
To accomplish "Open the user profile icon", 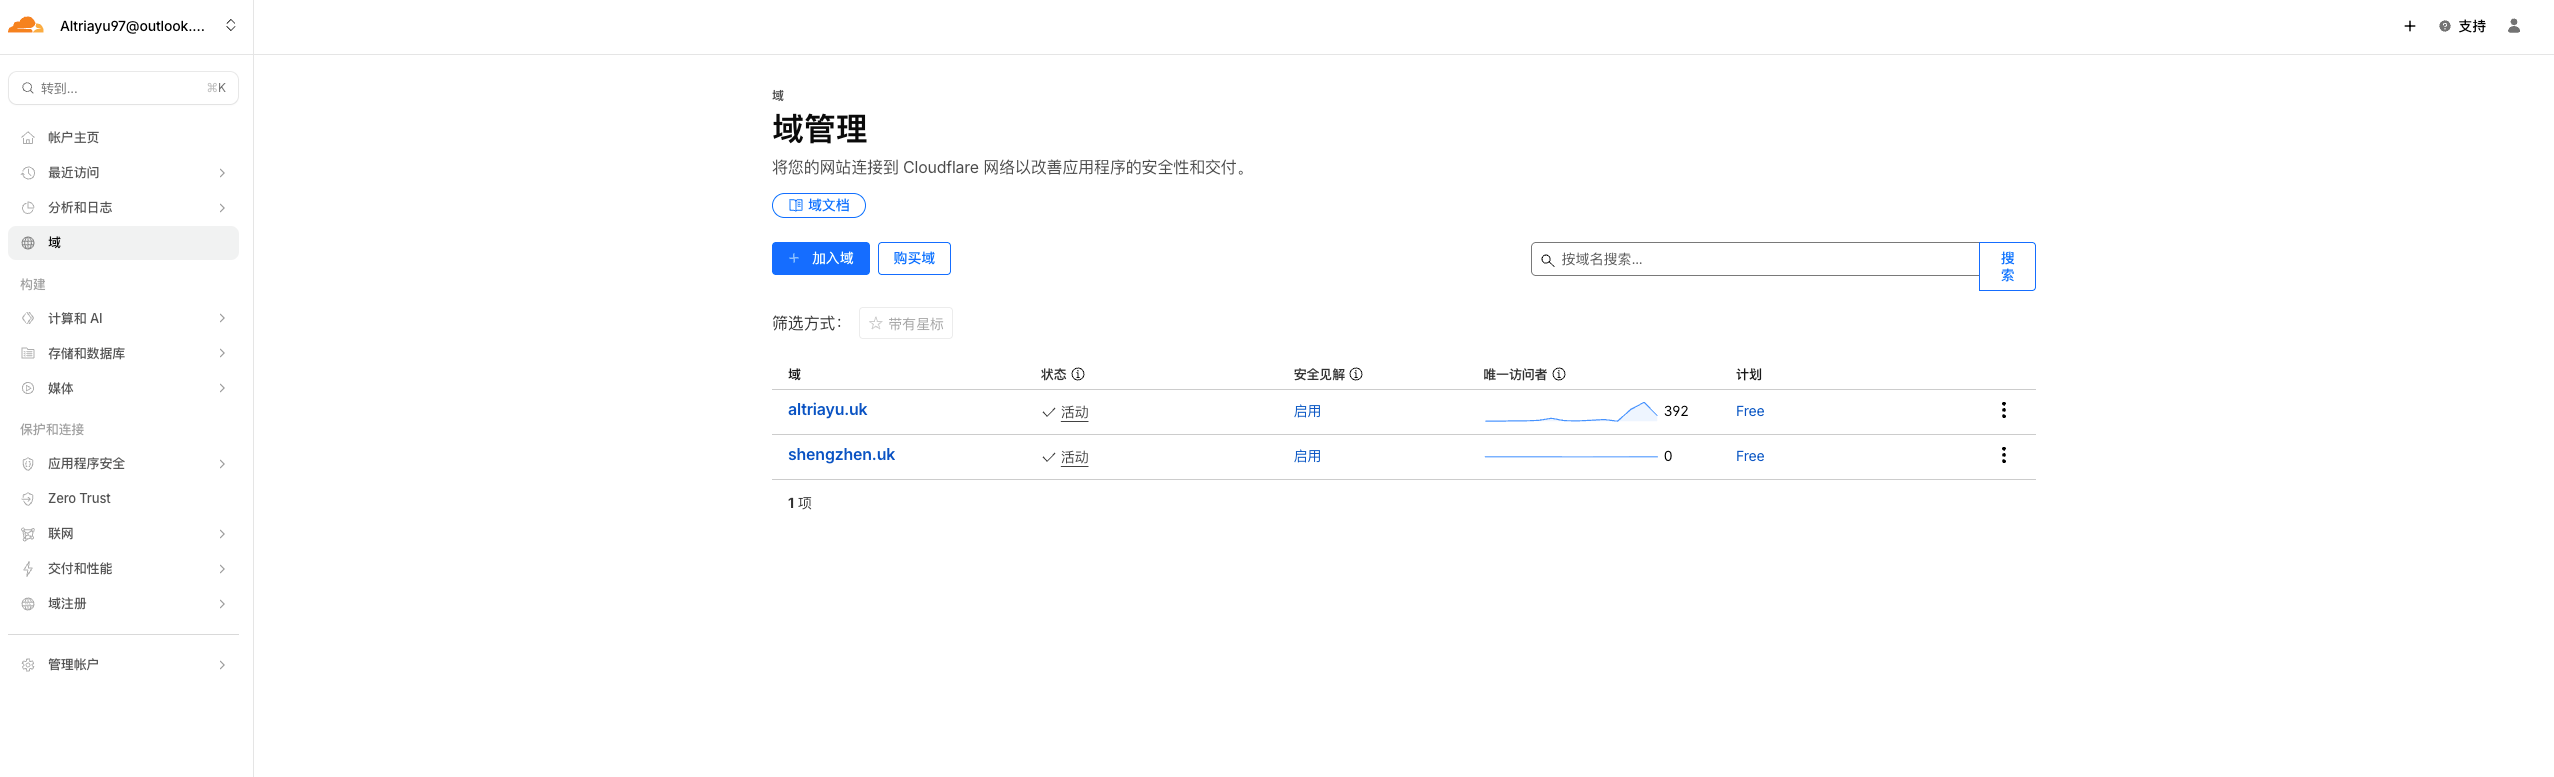I will click(x=2513, y=26).
